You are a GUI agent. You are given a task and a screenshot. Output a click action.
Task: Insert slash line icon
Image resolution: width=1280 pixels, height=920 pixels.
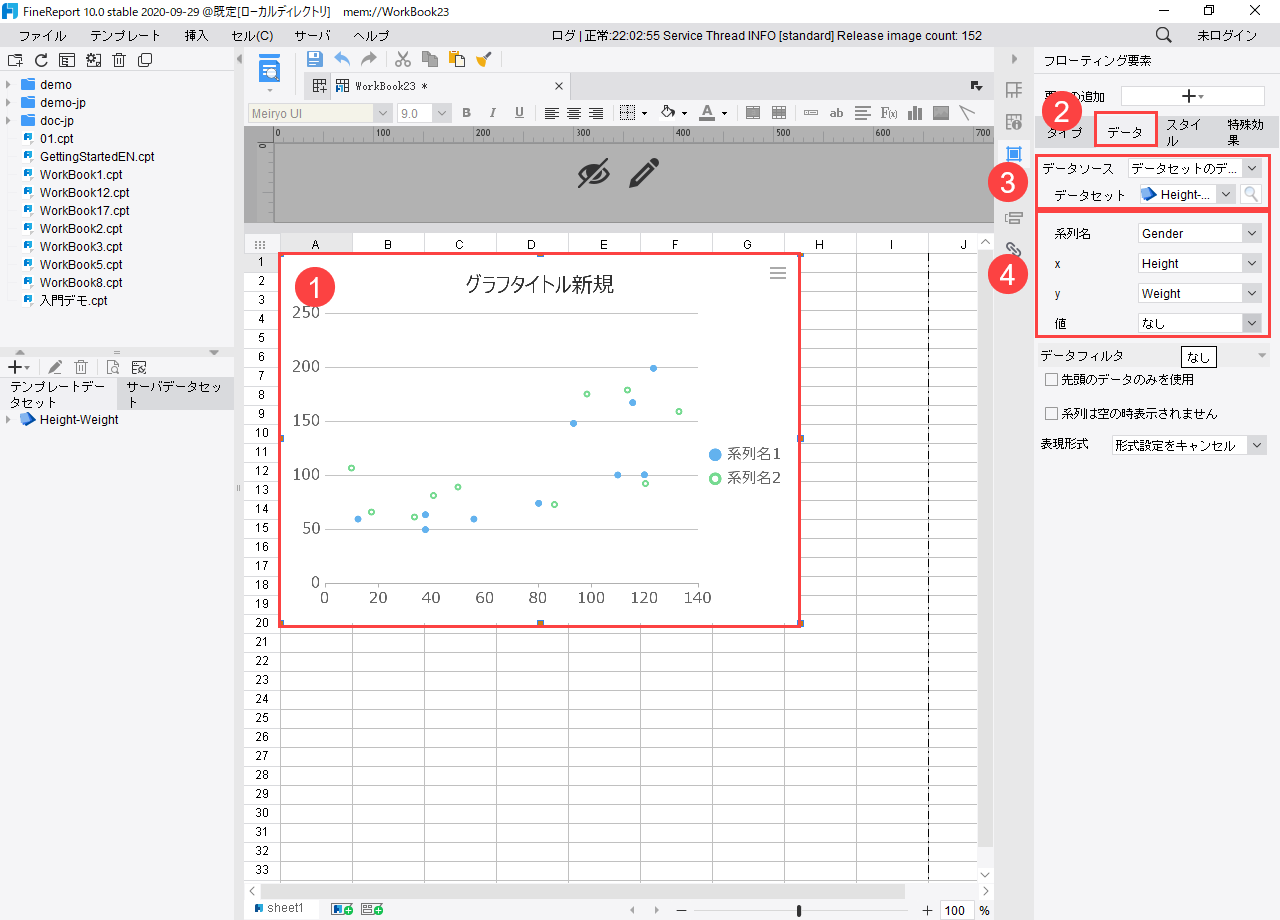tap(967, 113)
